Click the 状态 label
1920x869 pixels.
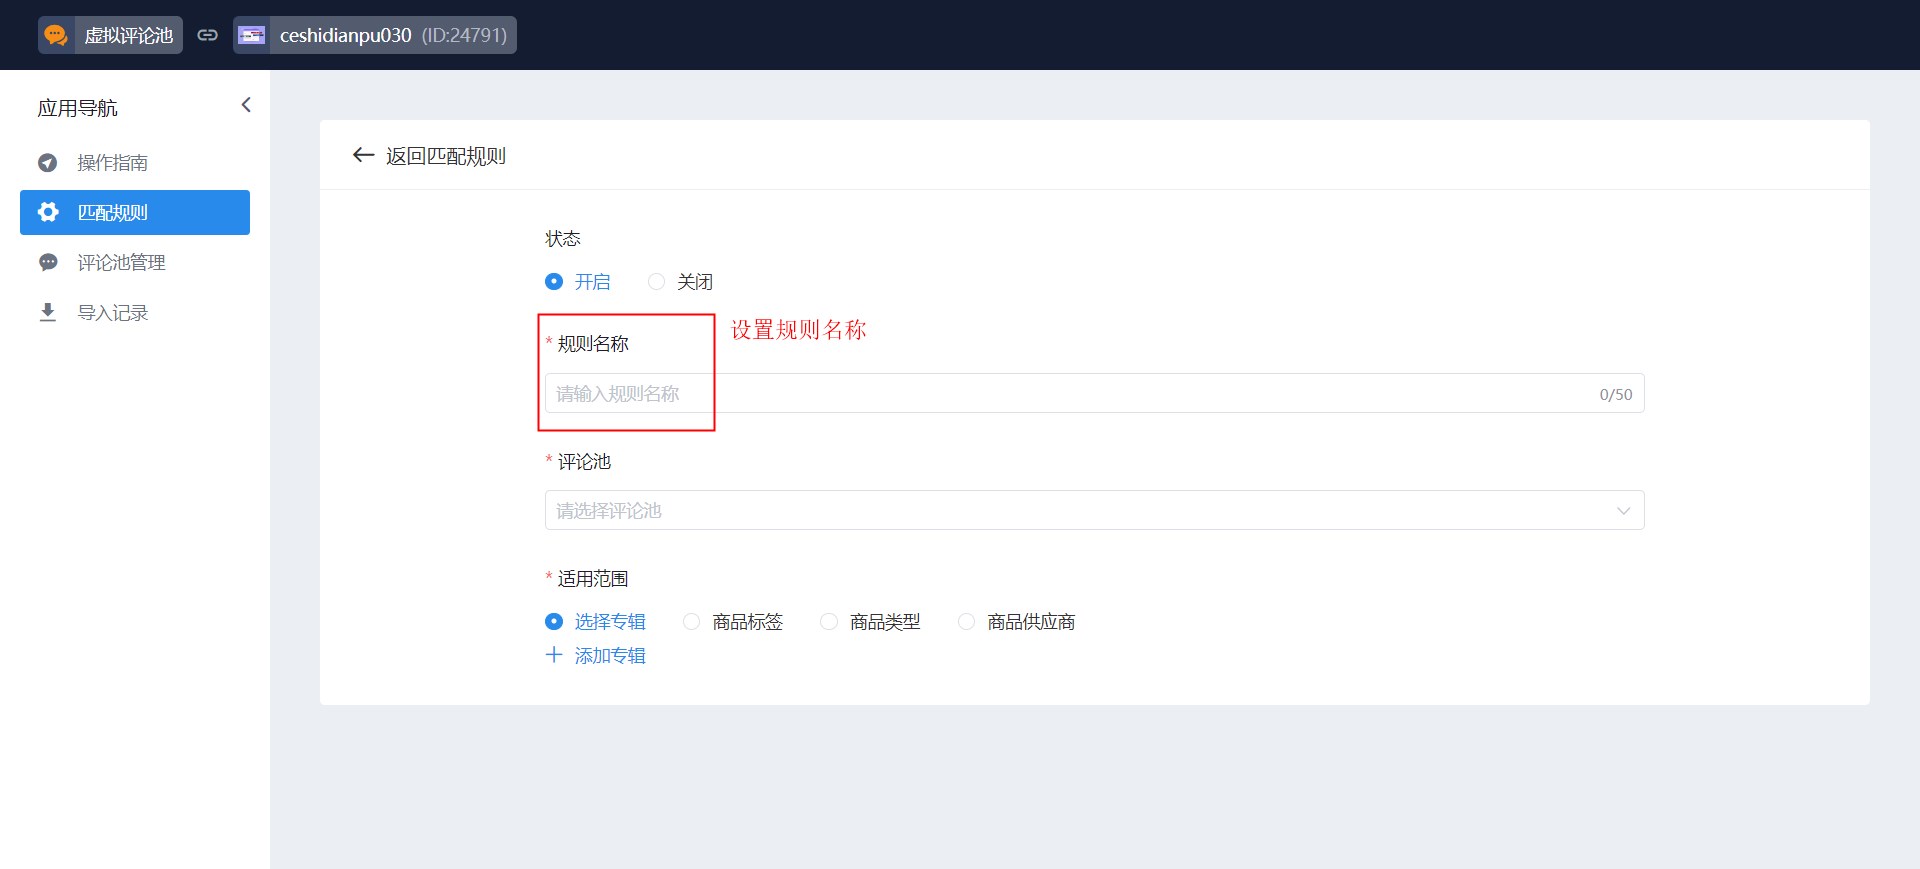(x=563, y=239)
